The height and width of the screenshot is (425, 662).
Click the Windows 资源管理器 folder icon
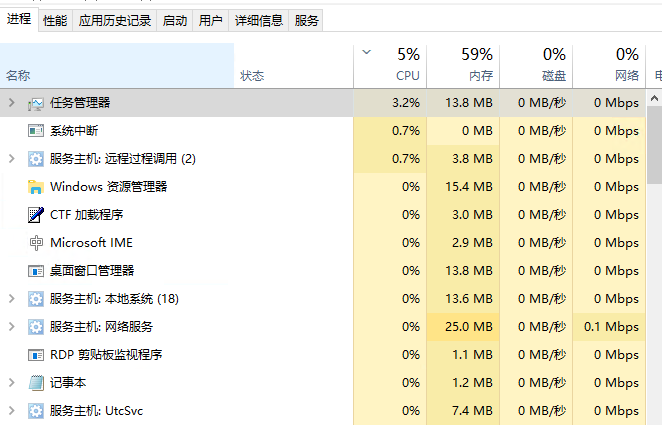point(36,187)
